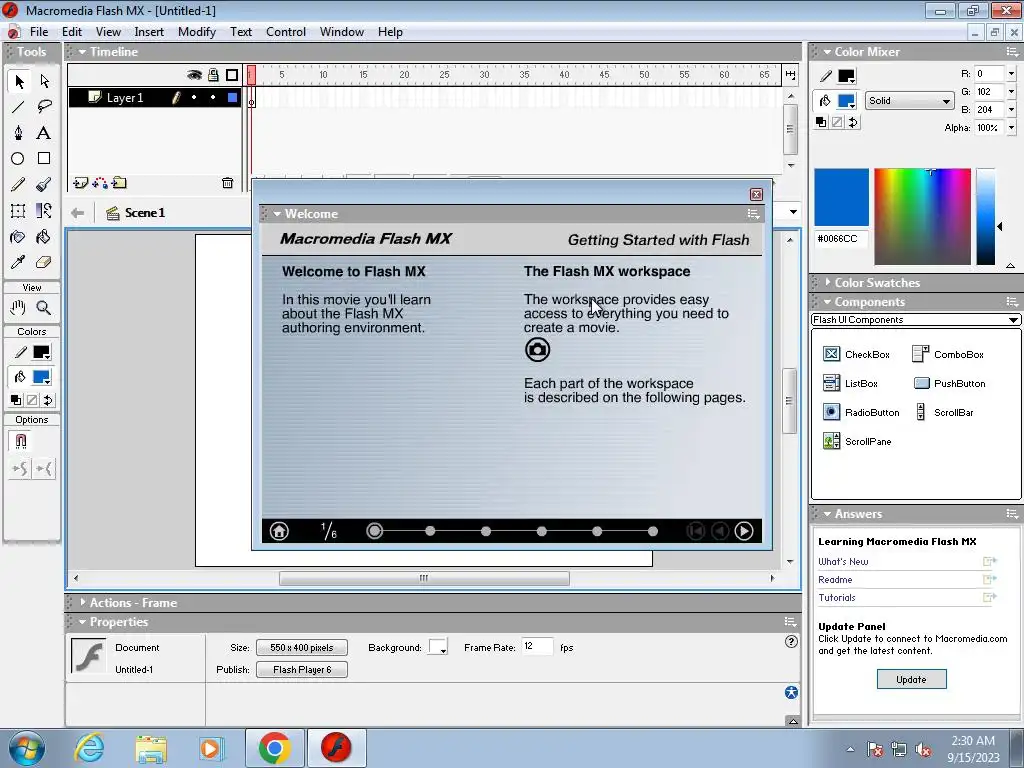Toggle Layer 1 outline color square
1024x768 pixels.
point(232,97)
